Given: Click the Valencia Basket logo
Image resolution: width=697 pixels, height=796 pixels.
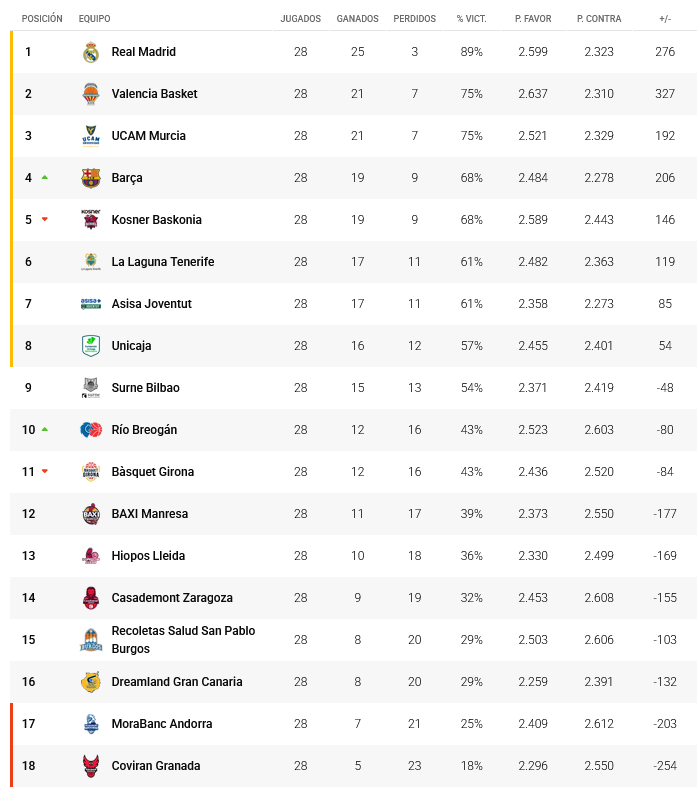Looking at the screenshot, I should point(91,94).
